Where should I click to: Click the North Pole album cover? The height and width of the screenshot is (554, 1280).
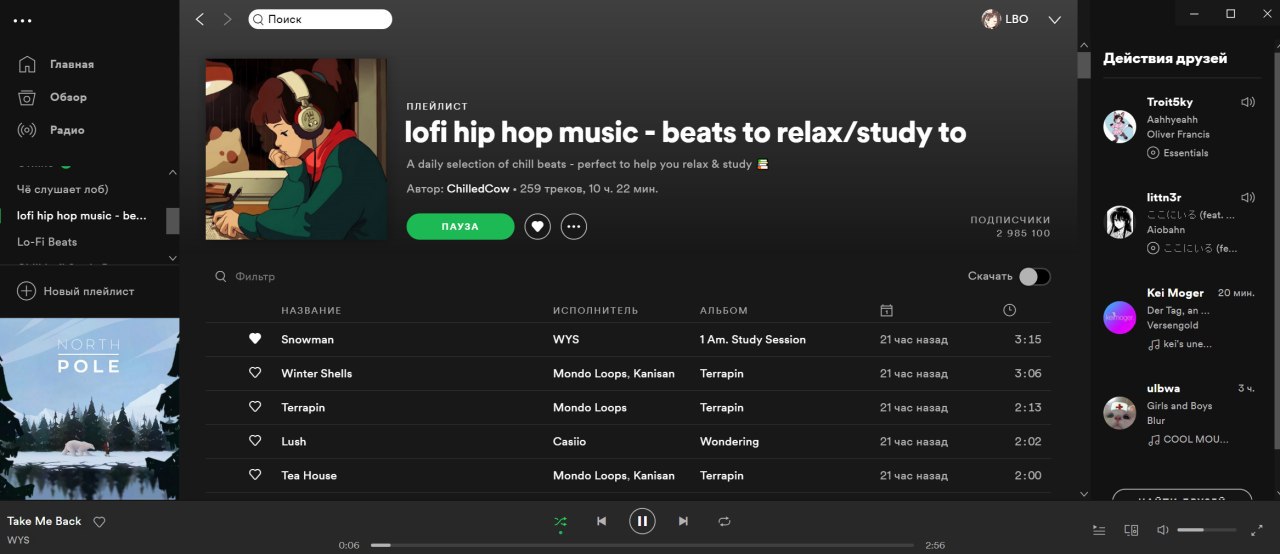click(90, 409)
